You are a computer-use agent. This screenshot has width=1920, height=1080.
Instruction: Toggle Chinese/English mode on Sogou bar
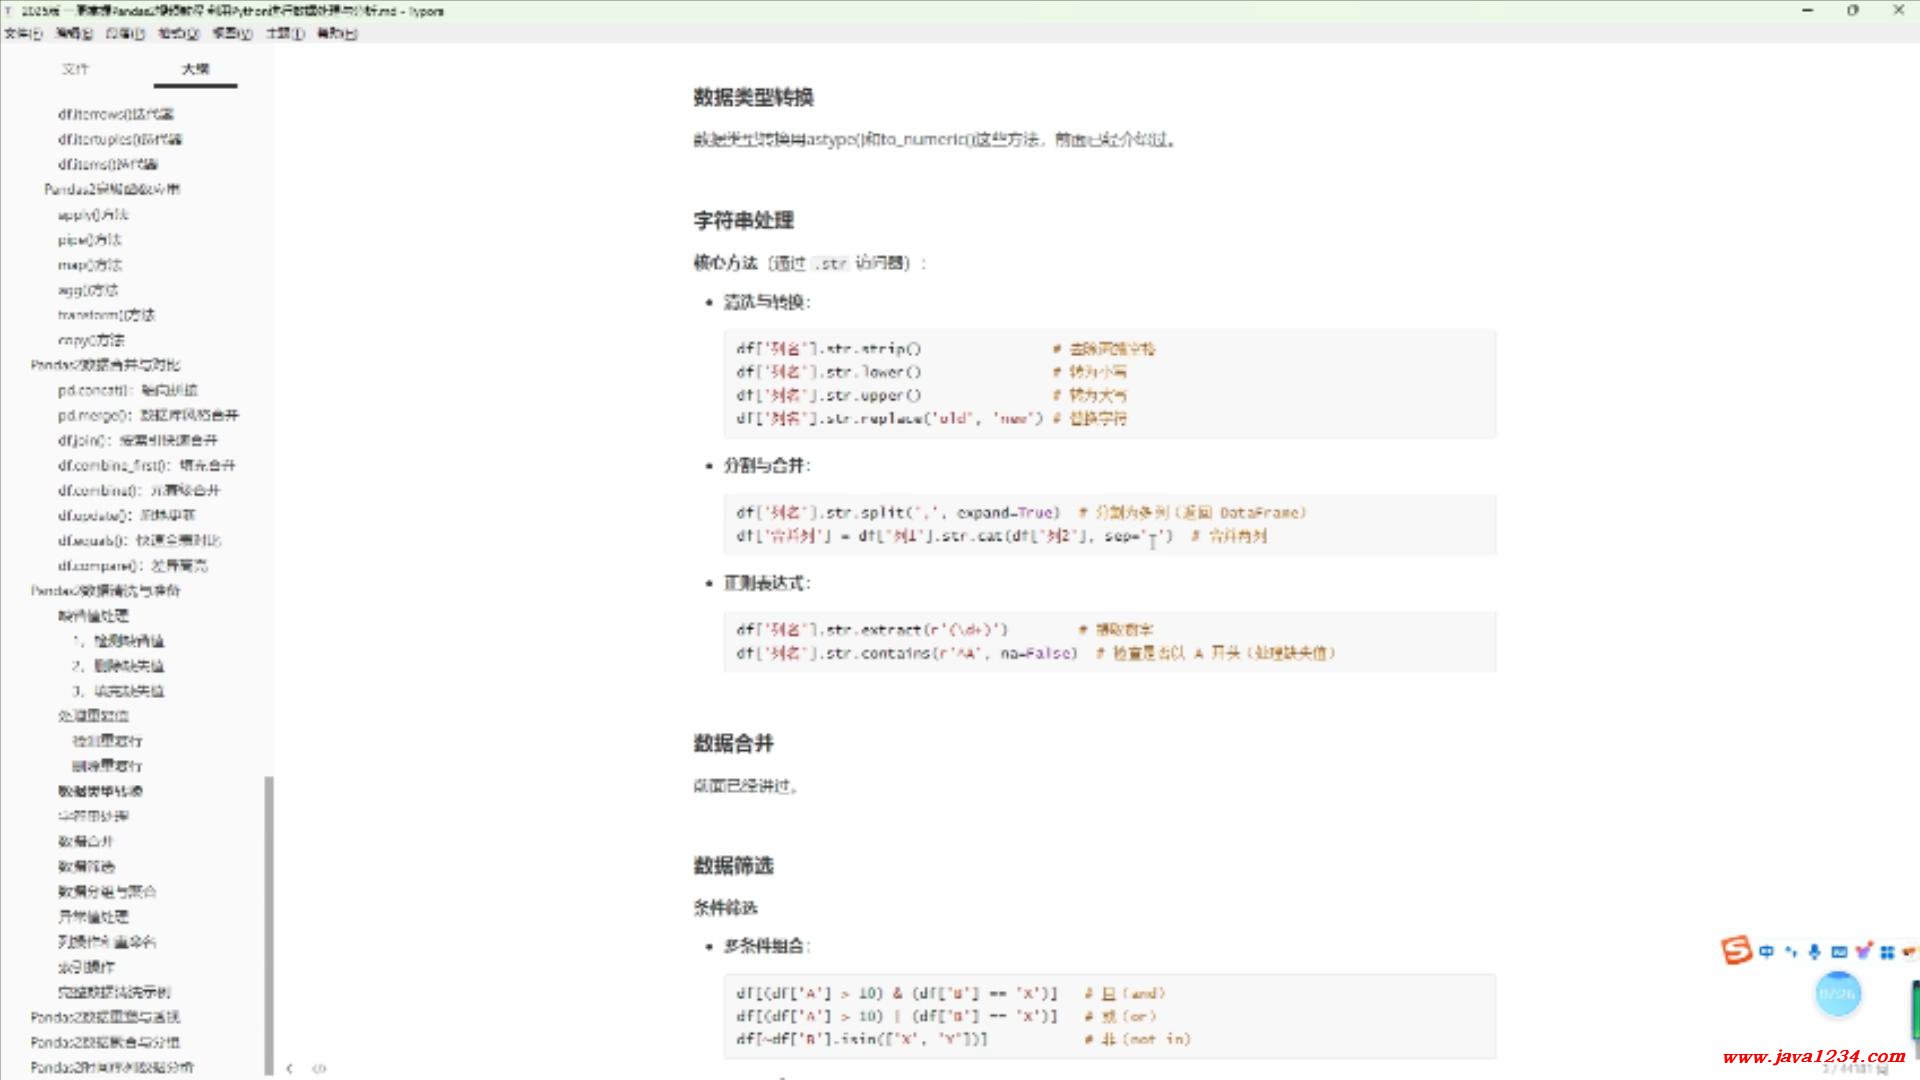[1767, 952]
